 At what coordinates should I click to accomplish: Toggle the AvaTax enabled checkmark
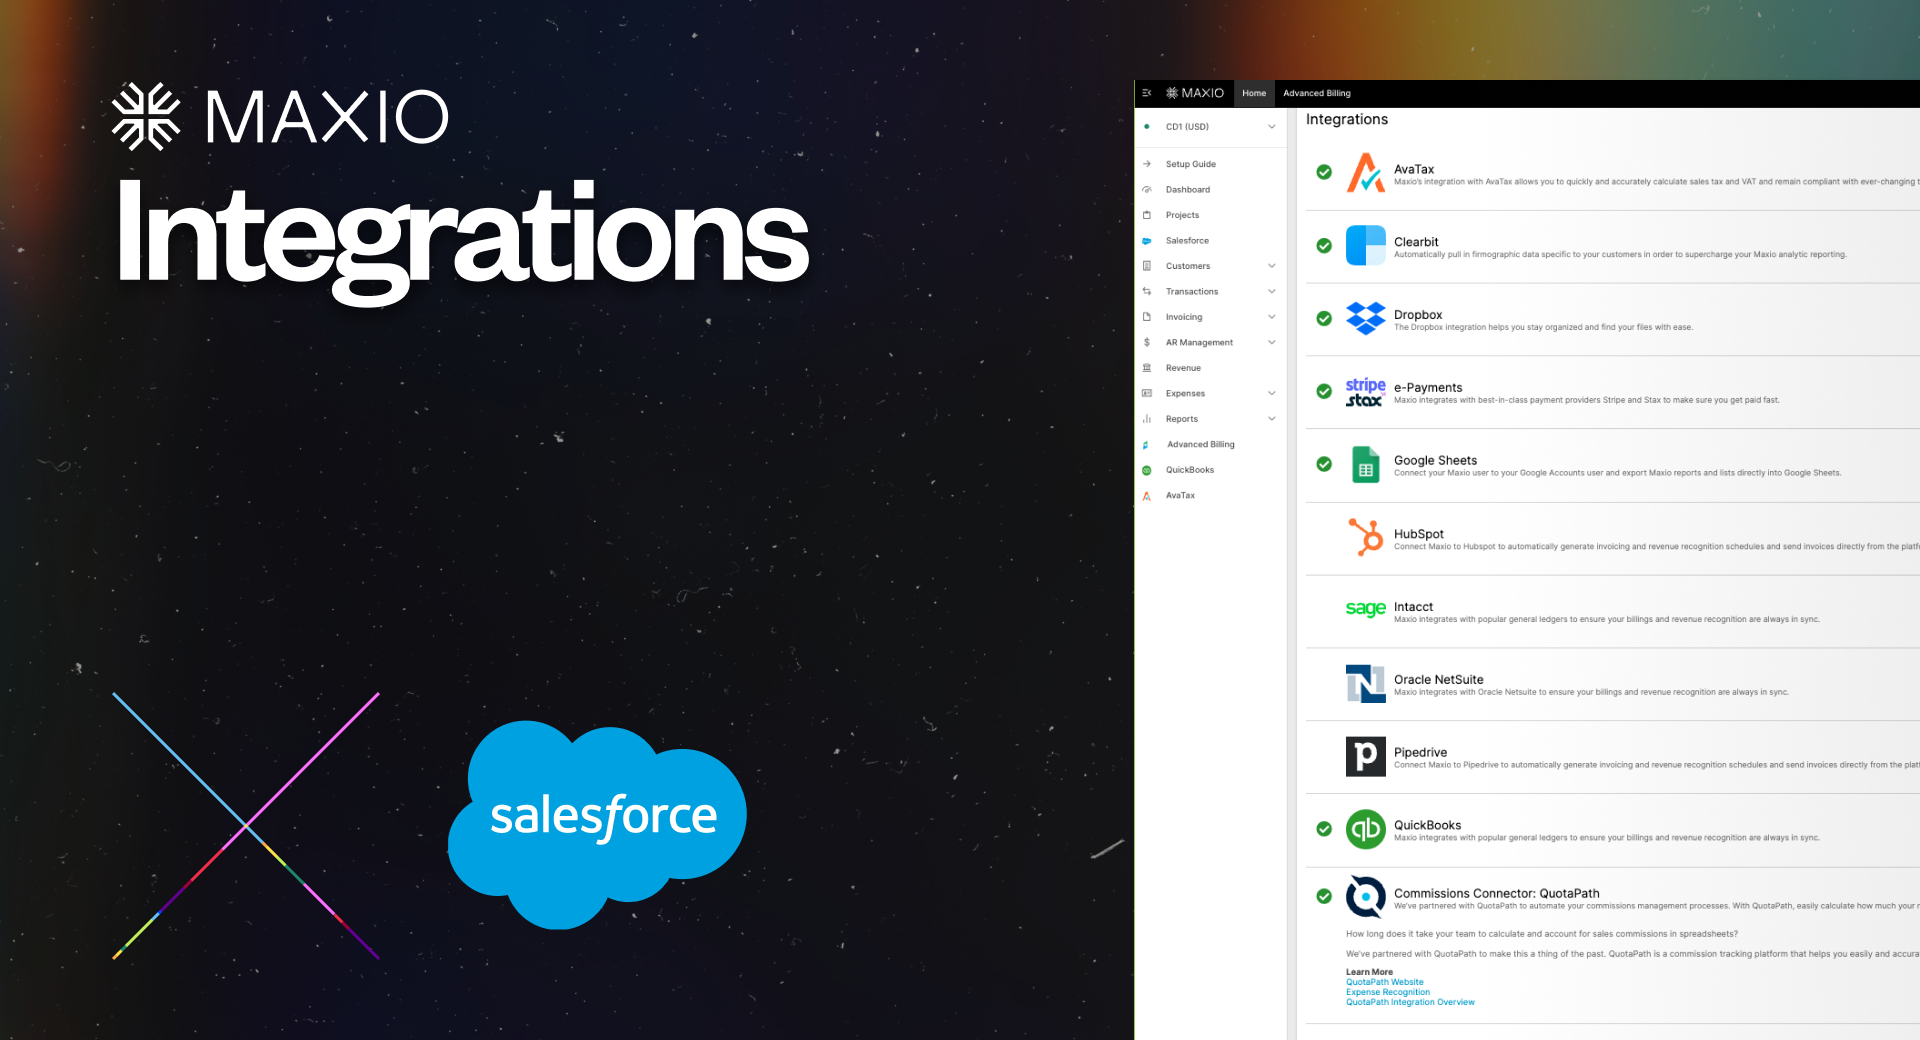click(x=1324, y=172)
